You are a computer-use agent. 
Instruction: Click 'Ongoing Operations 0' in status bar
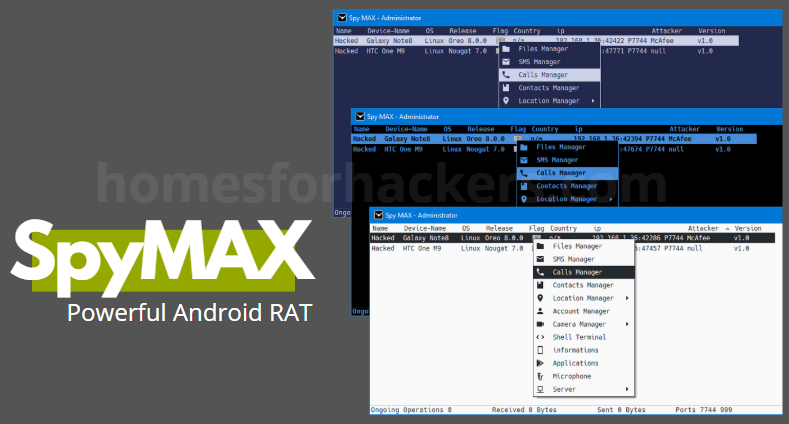coord(411,410)
